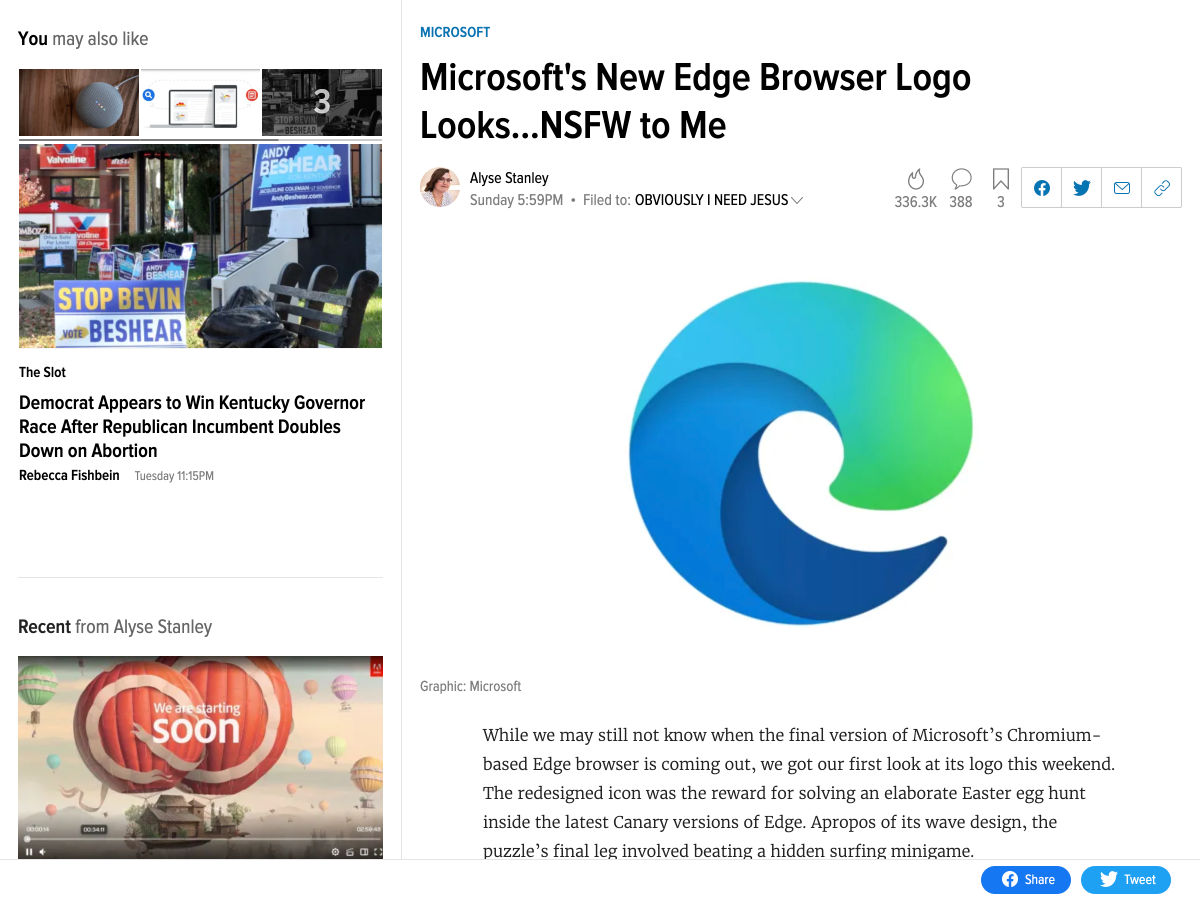This screenshot has height=900, width=1200.
Task: Open Rebecca Fishbein author link
Action: pyautogui.click(x=69, y=475)
